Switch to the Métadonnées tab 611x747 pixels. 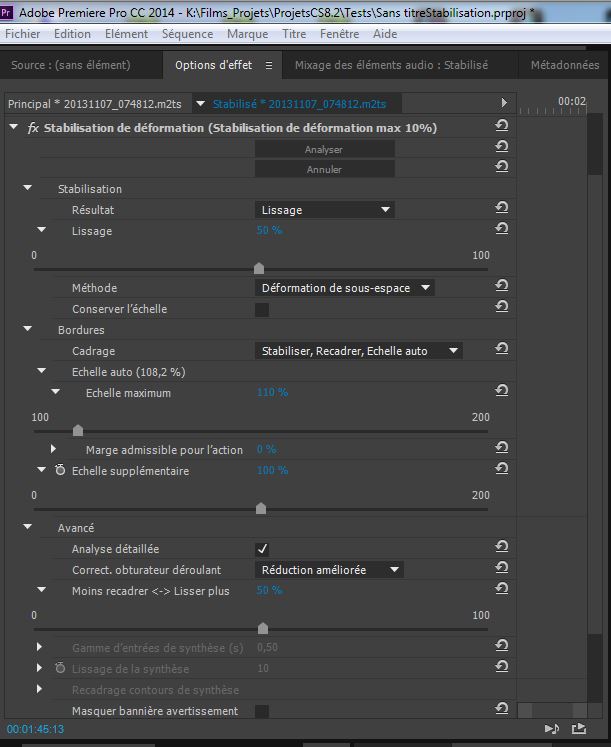pos(565,66)
